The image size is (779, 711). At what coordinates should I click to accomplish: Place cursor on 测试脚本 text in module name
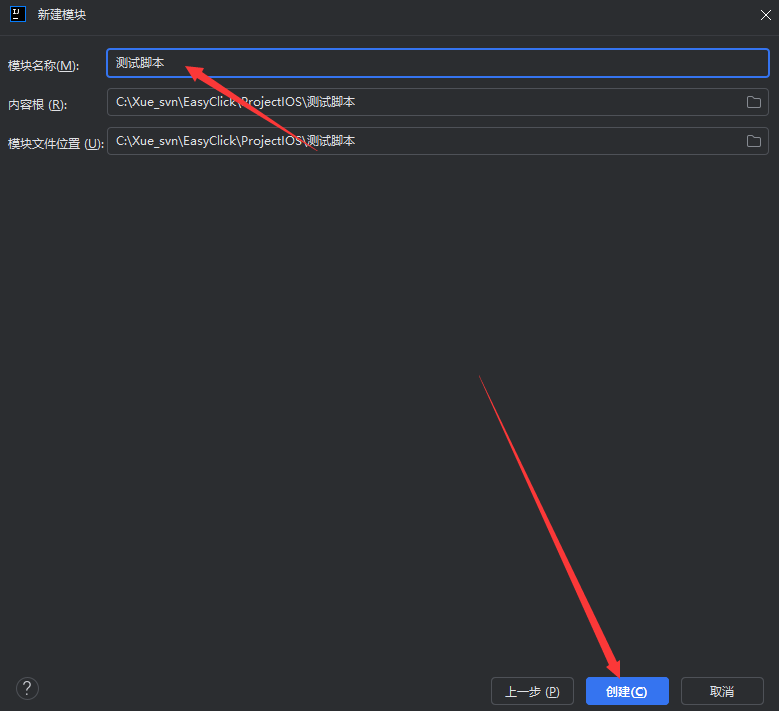[x=140, y=63]
